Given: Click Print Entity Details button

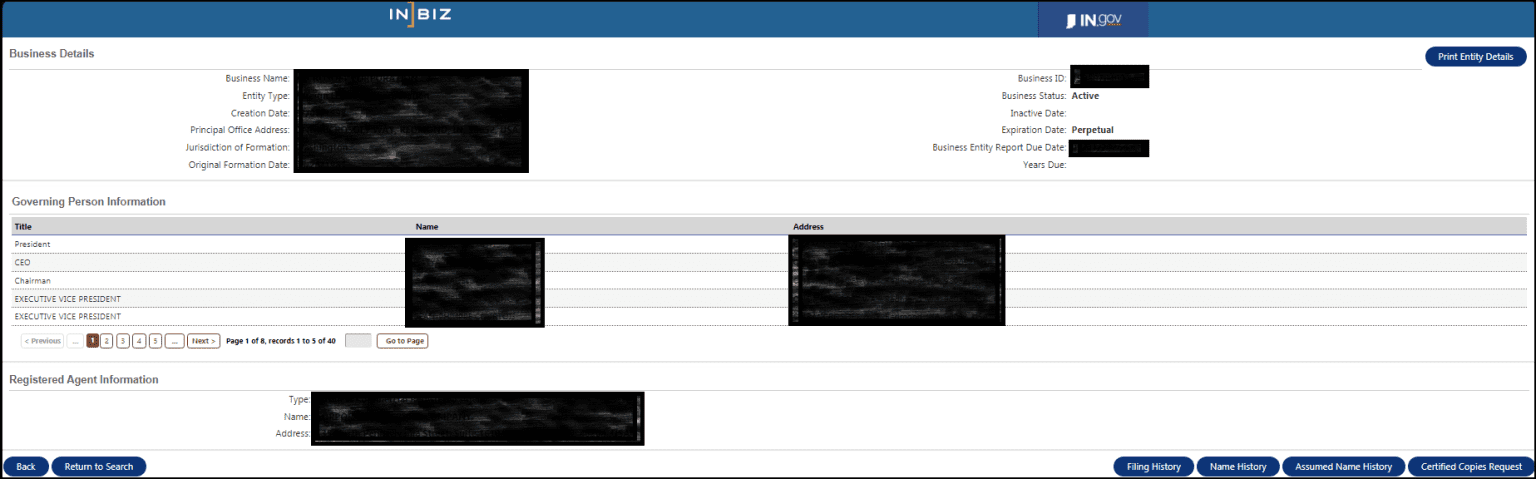Looking at the screenshot, I should click(1475, 57).
